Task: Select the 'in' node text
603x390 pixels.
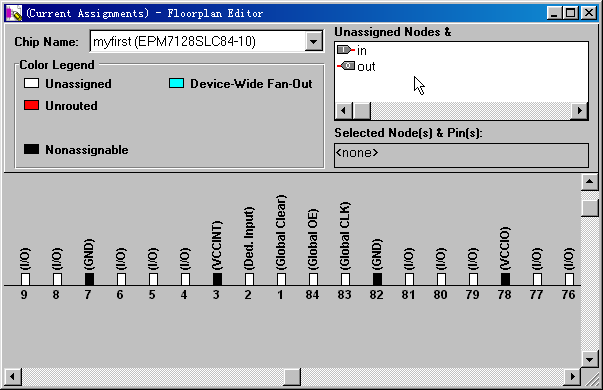Action: click(362, 50)
